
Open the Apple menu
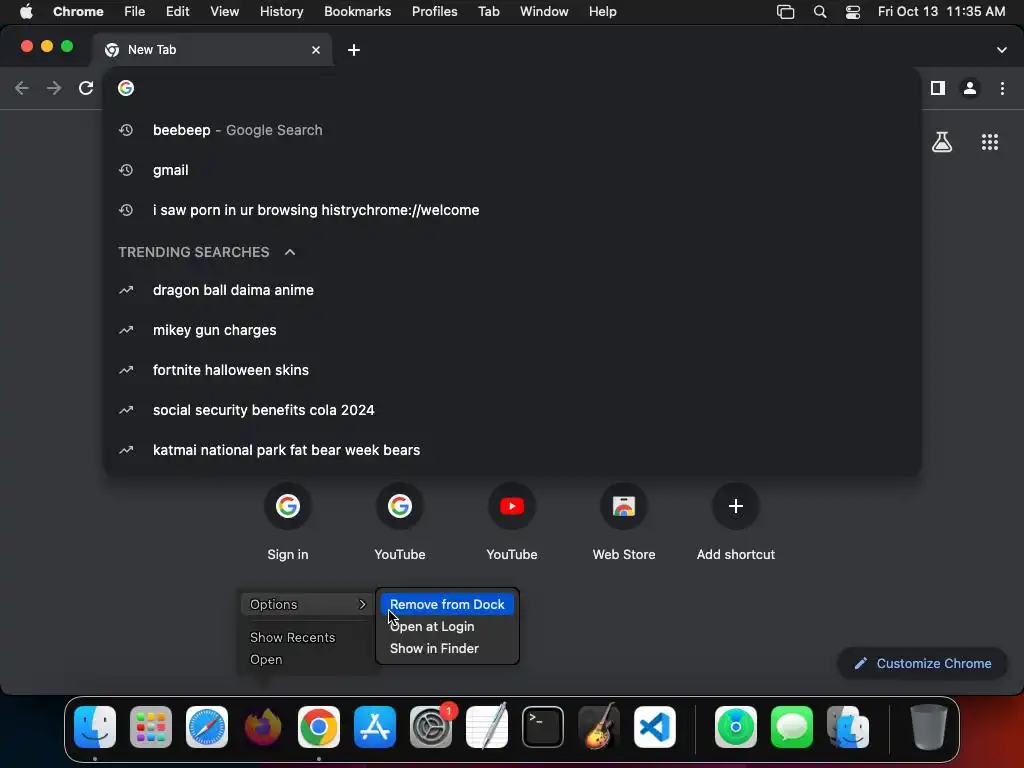(26, 12)
